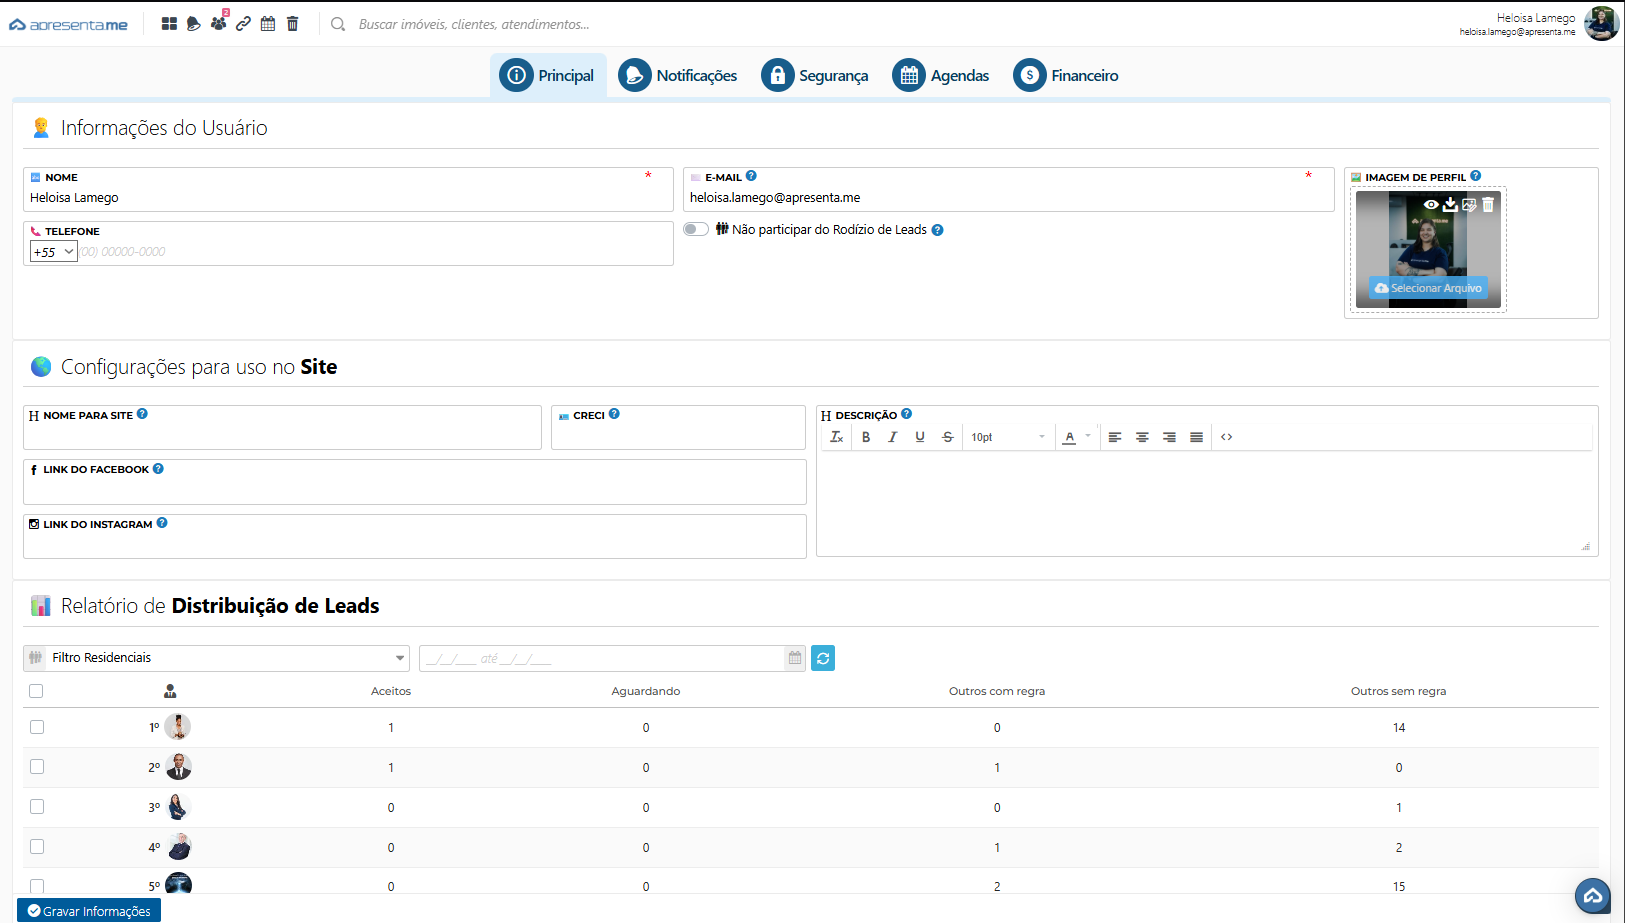
Task: Preview profile image with eye icon
Action: pos(1431,204)
